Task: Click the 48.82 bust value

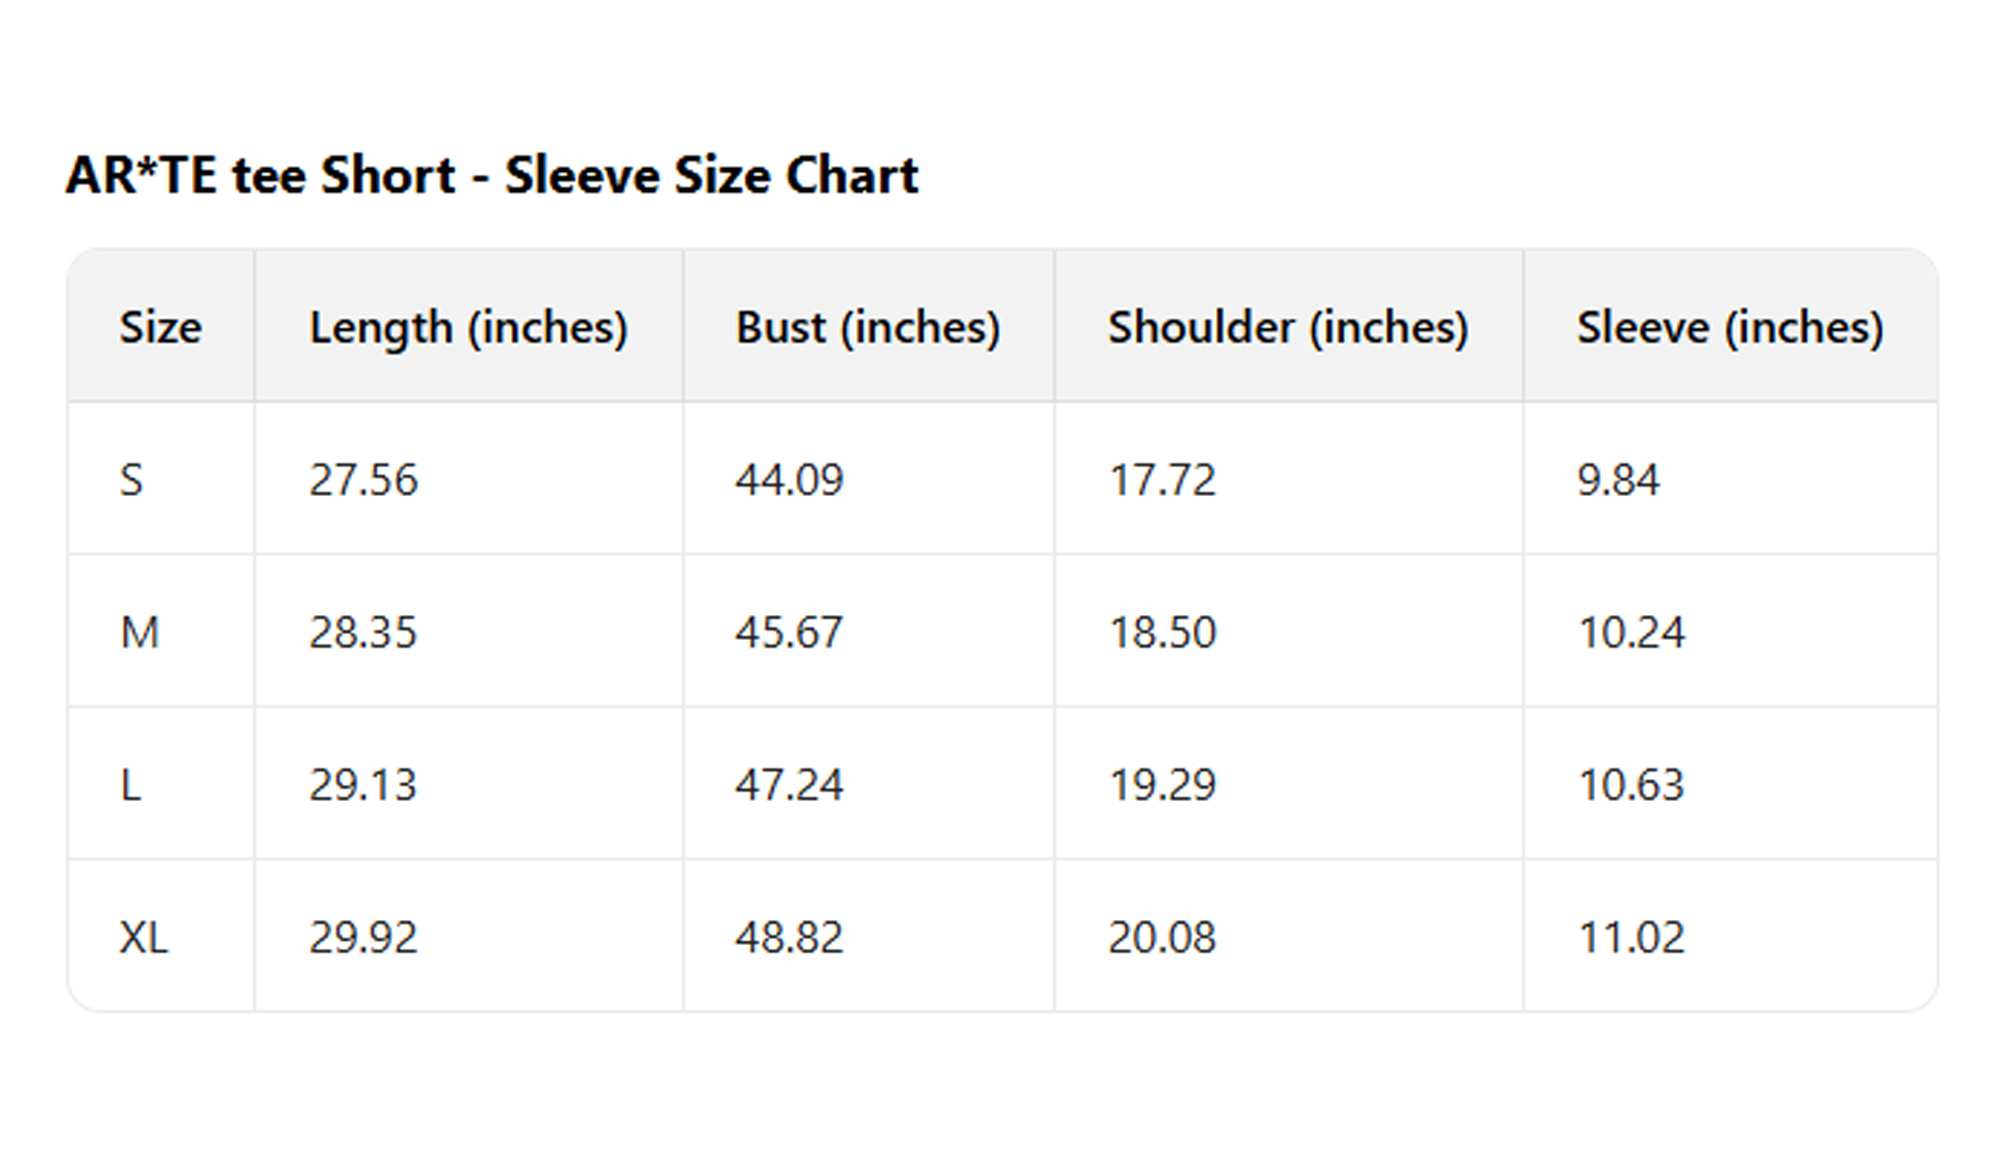Action: click(x=789, y=937)
